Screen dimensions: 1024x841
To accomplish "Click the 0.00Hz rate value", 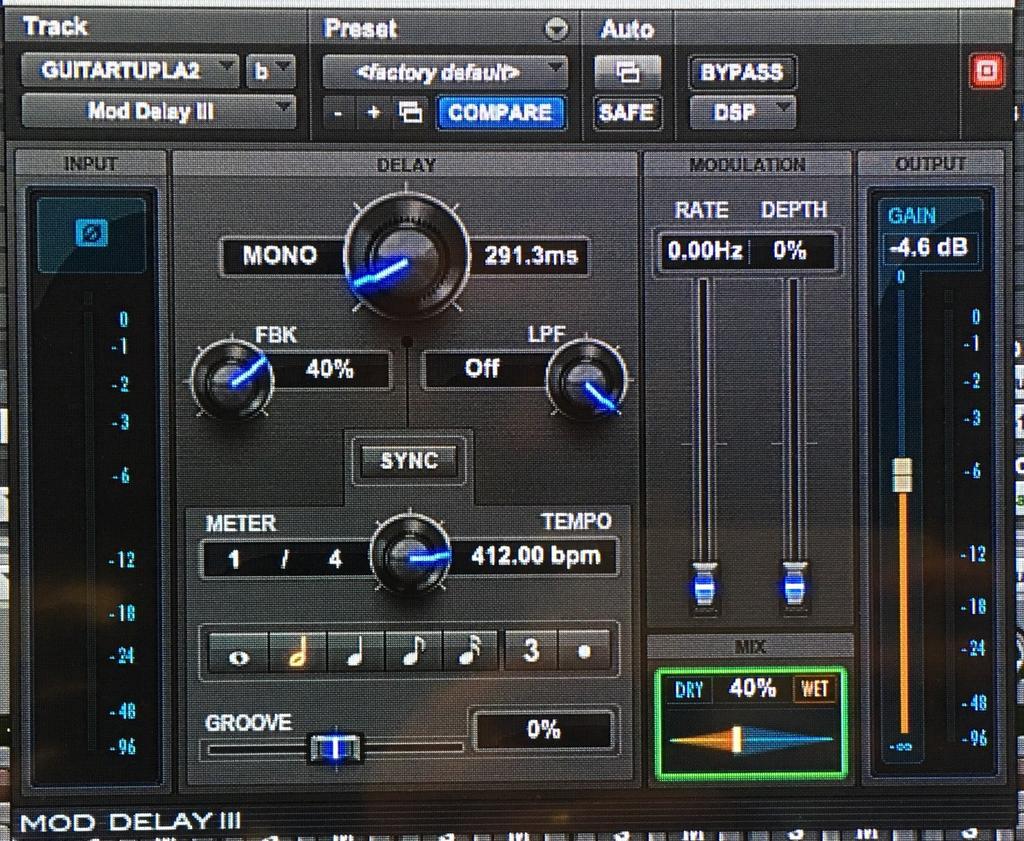I will click(704, 251).
